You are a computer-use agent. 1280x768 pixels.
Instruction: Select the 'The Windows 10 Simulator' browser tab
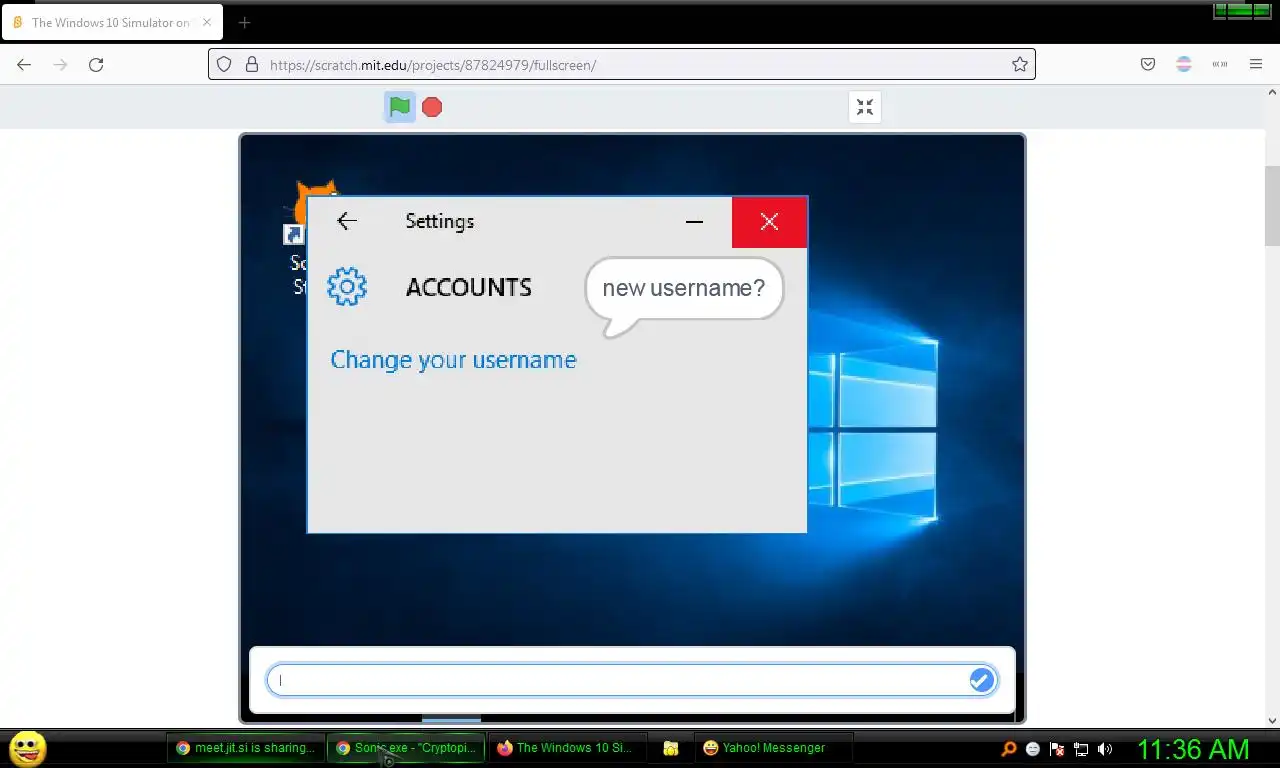(112, 22)
